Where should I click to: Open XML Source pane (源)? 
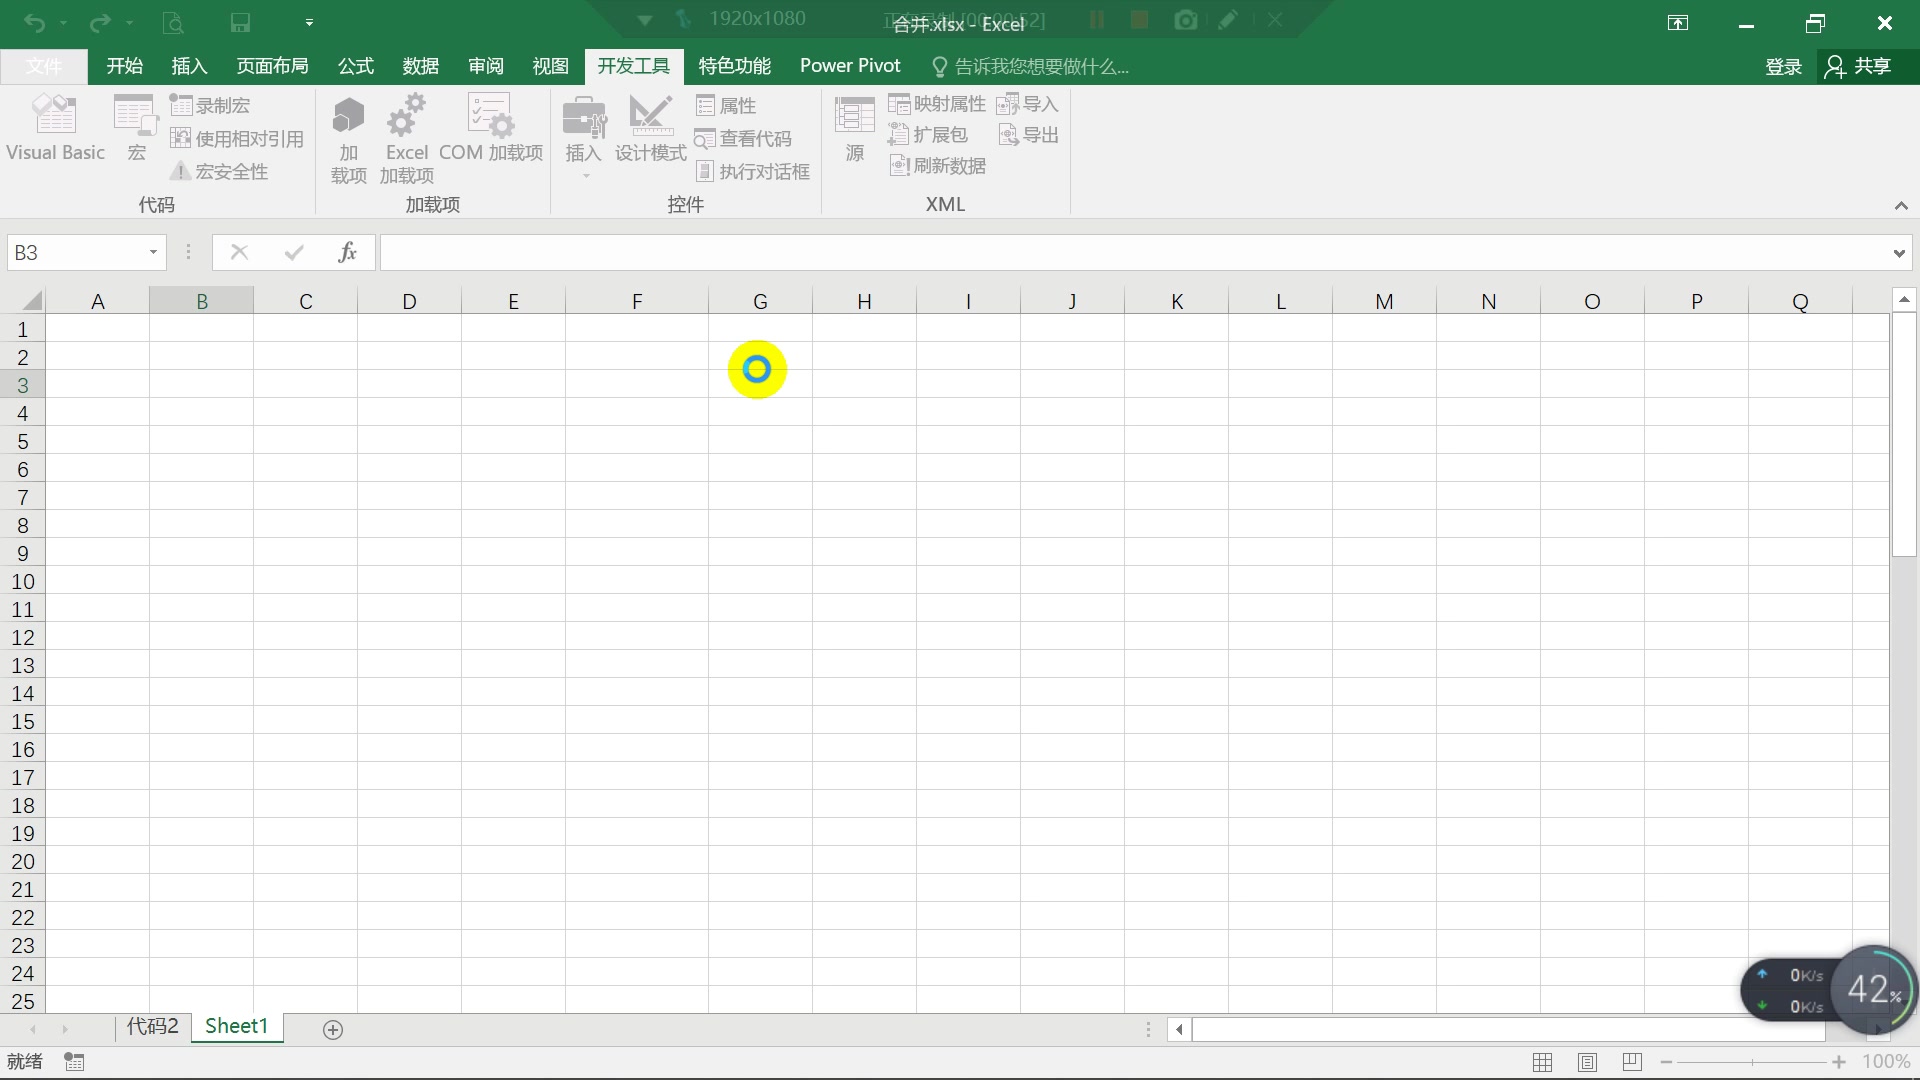point(854,127)
